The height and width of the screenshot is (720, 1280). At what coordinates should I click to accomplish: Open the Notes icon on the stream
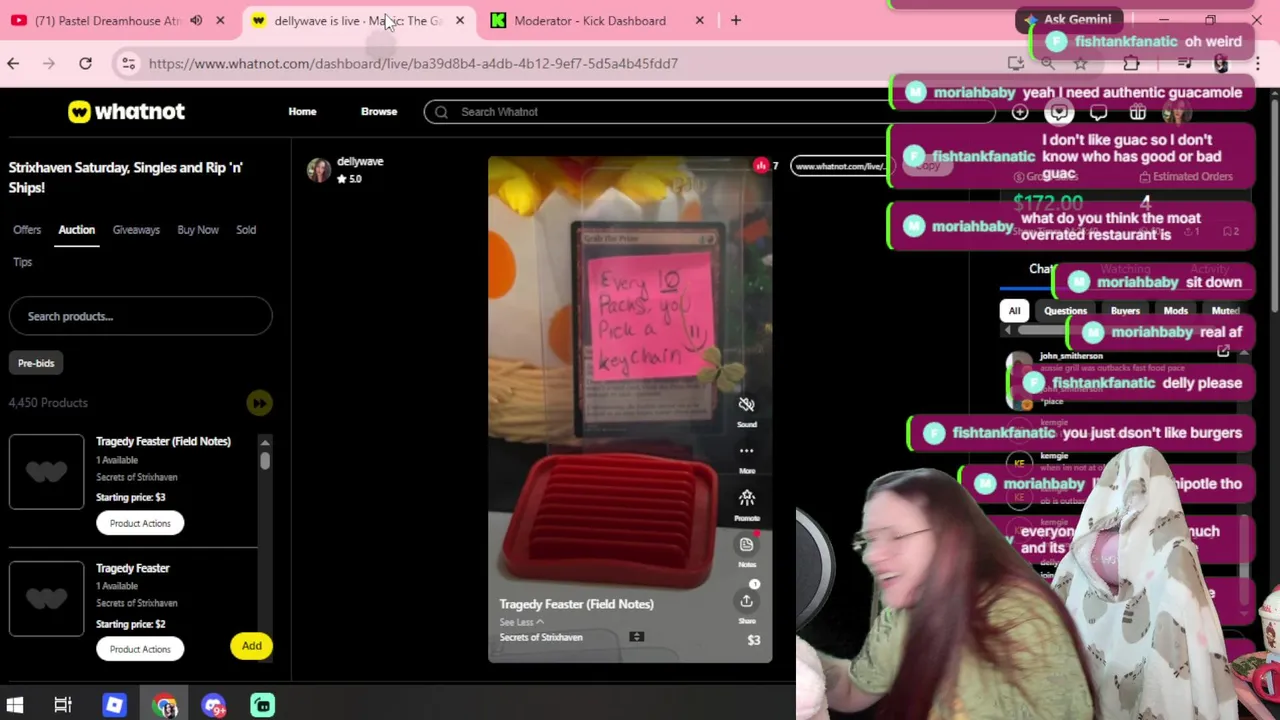(x=746, y=544)
